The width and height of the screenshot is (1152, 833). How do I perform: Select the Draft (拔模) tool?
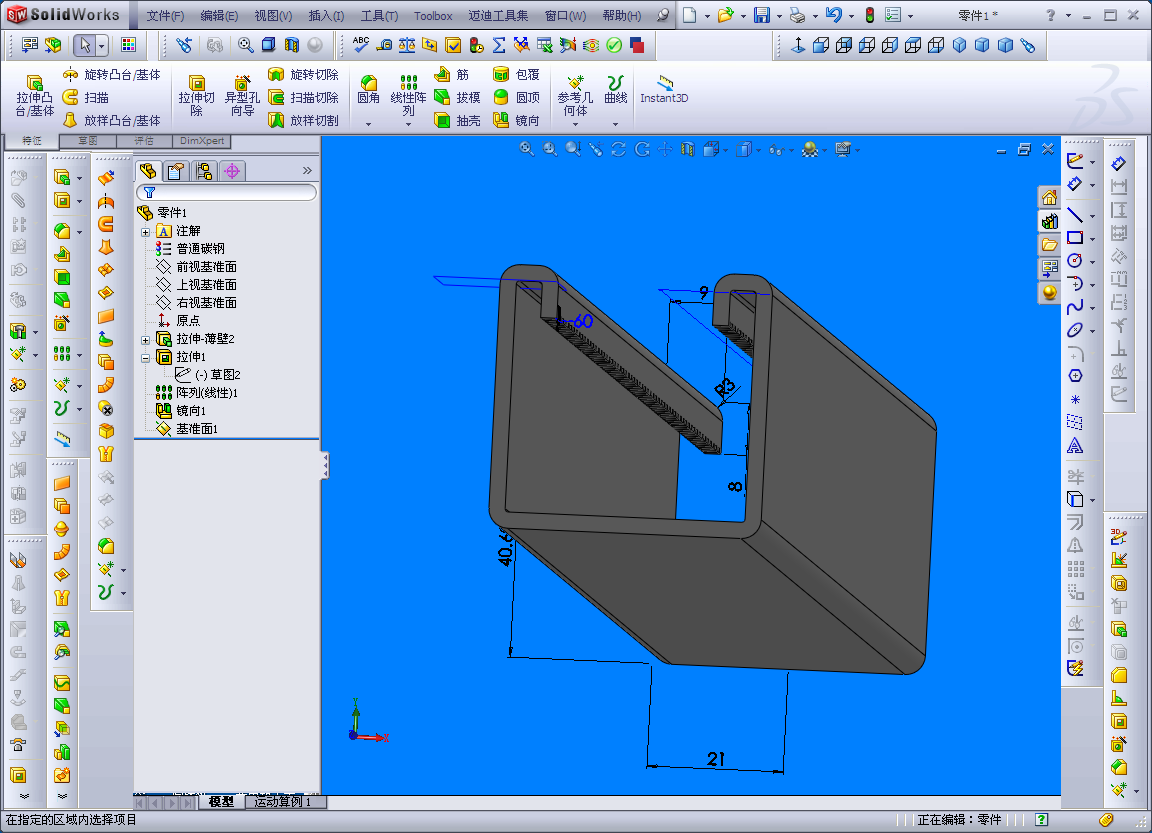click(457, 97)
